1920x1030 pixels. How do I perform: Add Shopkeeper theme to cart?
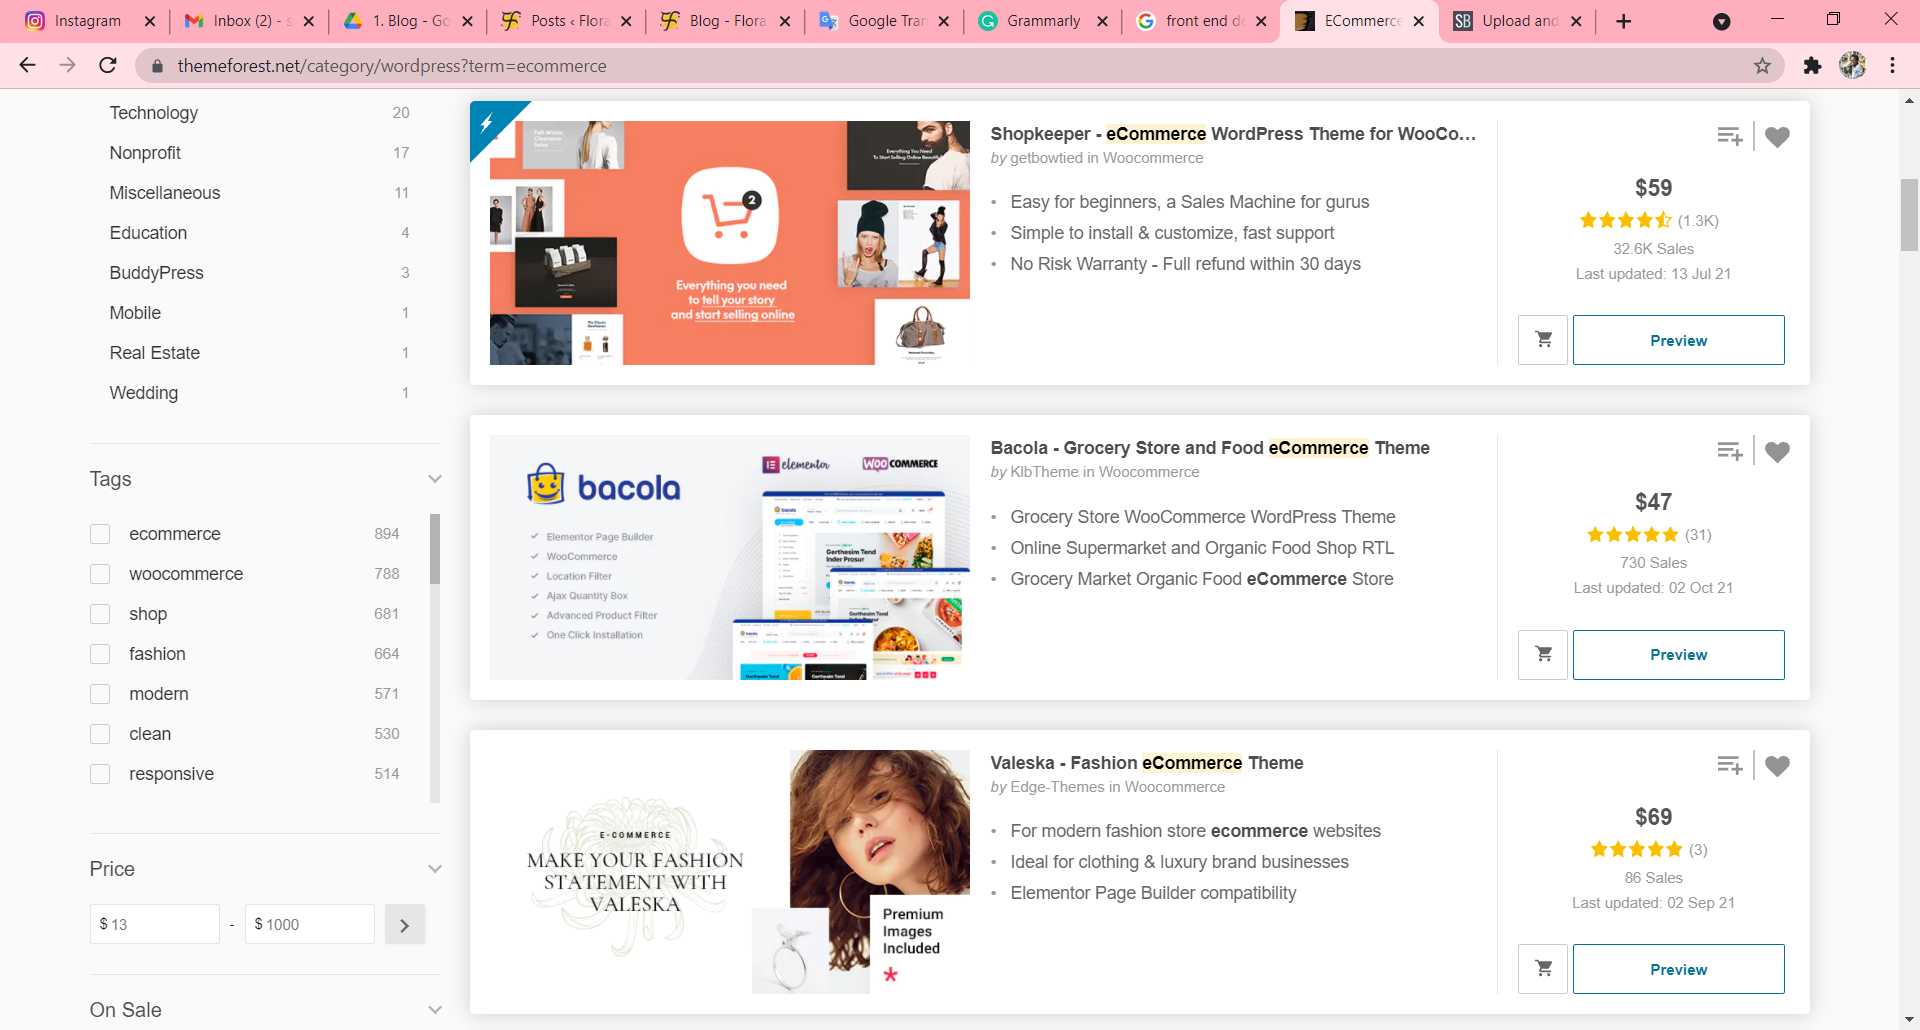(x=1543, y=340)
